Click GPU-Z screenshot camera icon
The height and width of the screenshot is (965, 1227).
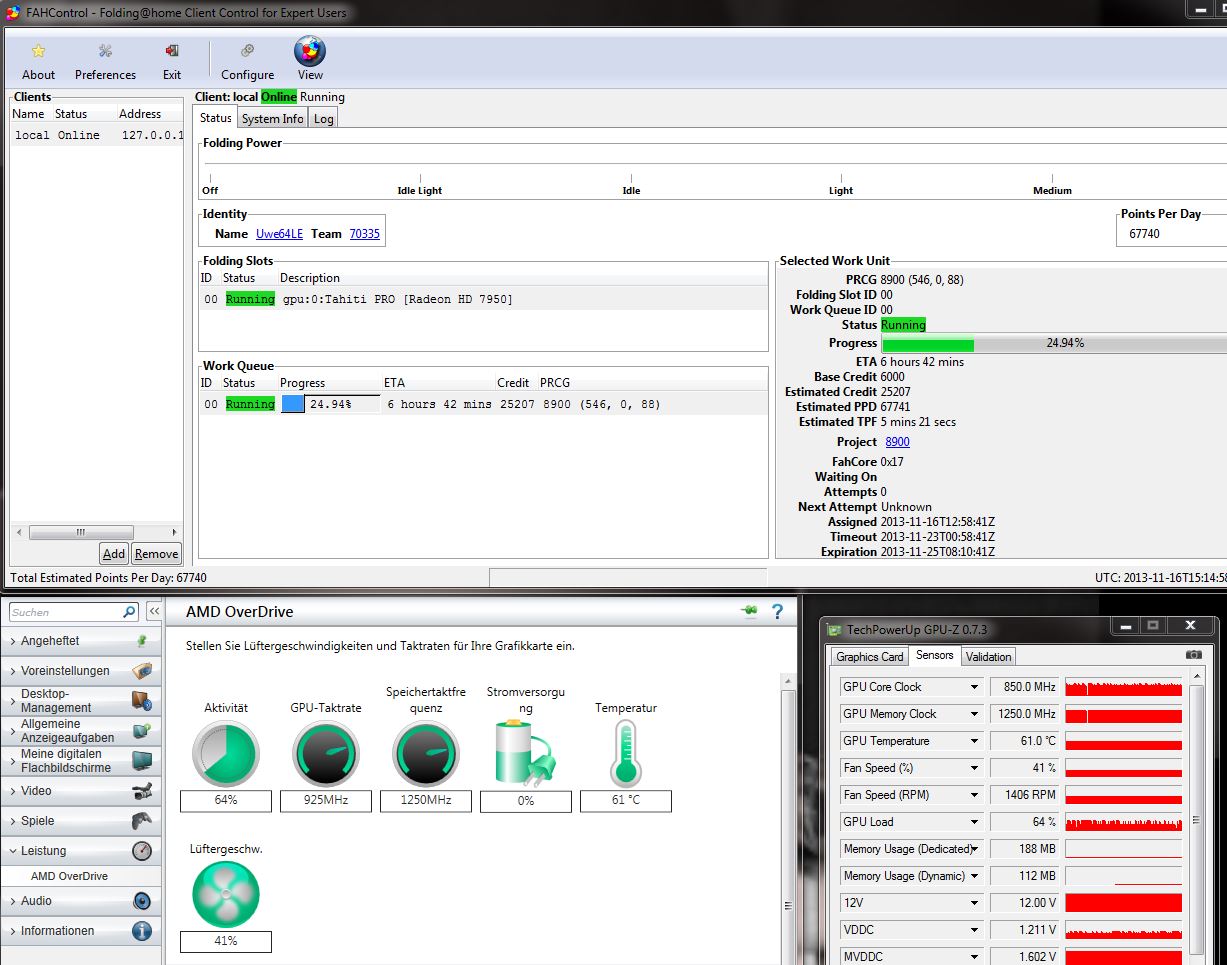(x=1193, y=655)
